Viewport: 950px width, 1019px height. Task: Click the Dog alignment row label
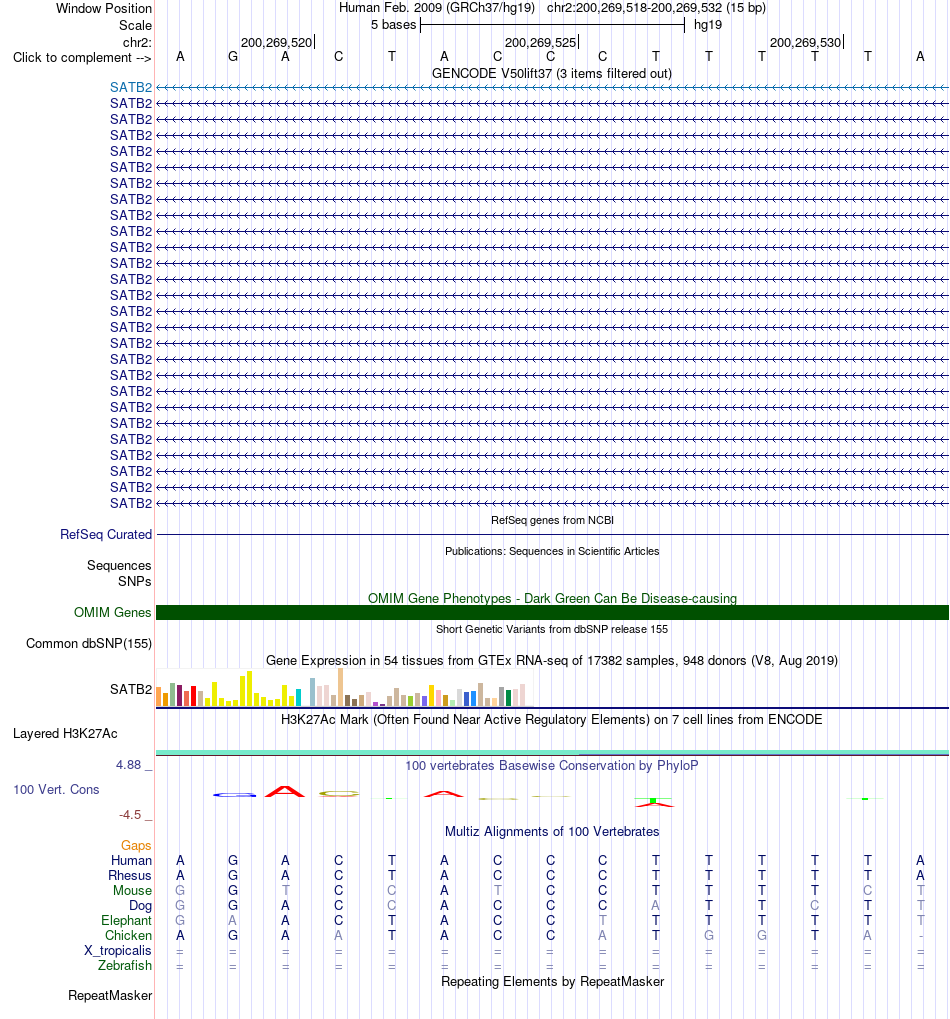[x=140, y=905]
